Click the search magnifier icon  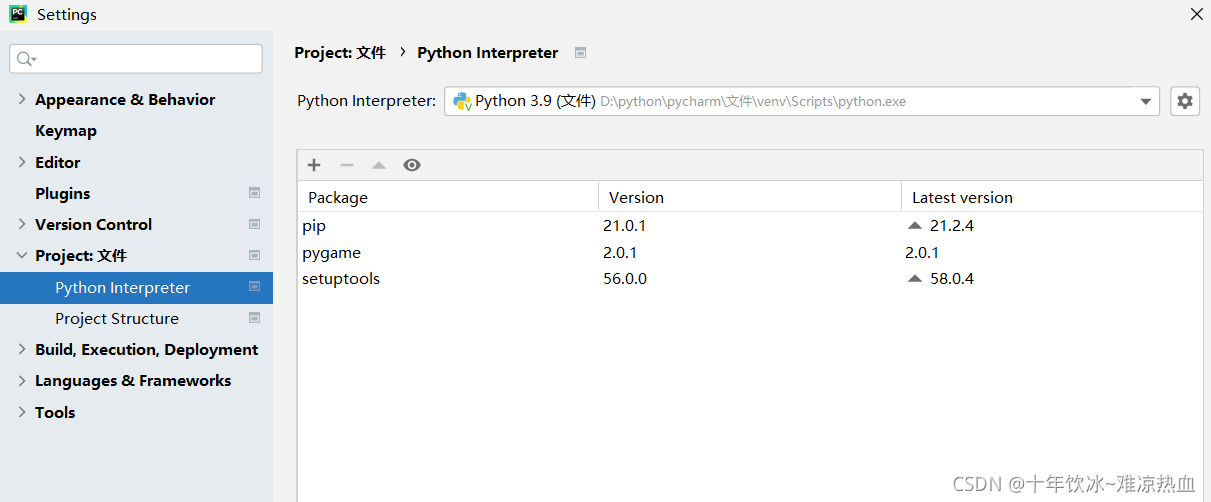pyautogui.click(x=26, y=59)
